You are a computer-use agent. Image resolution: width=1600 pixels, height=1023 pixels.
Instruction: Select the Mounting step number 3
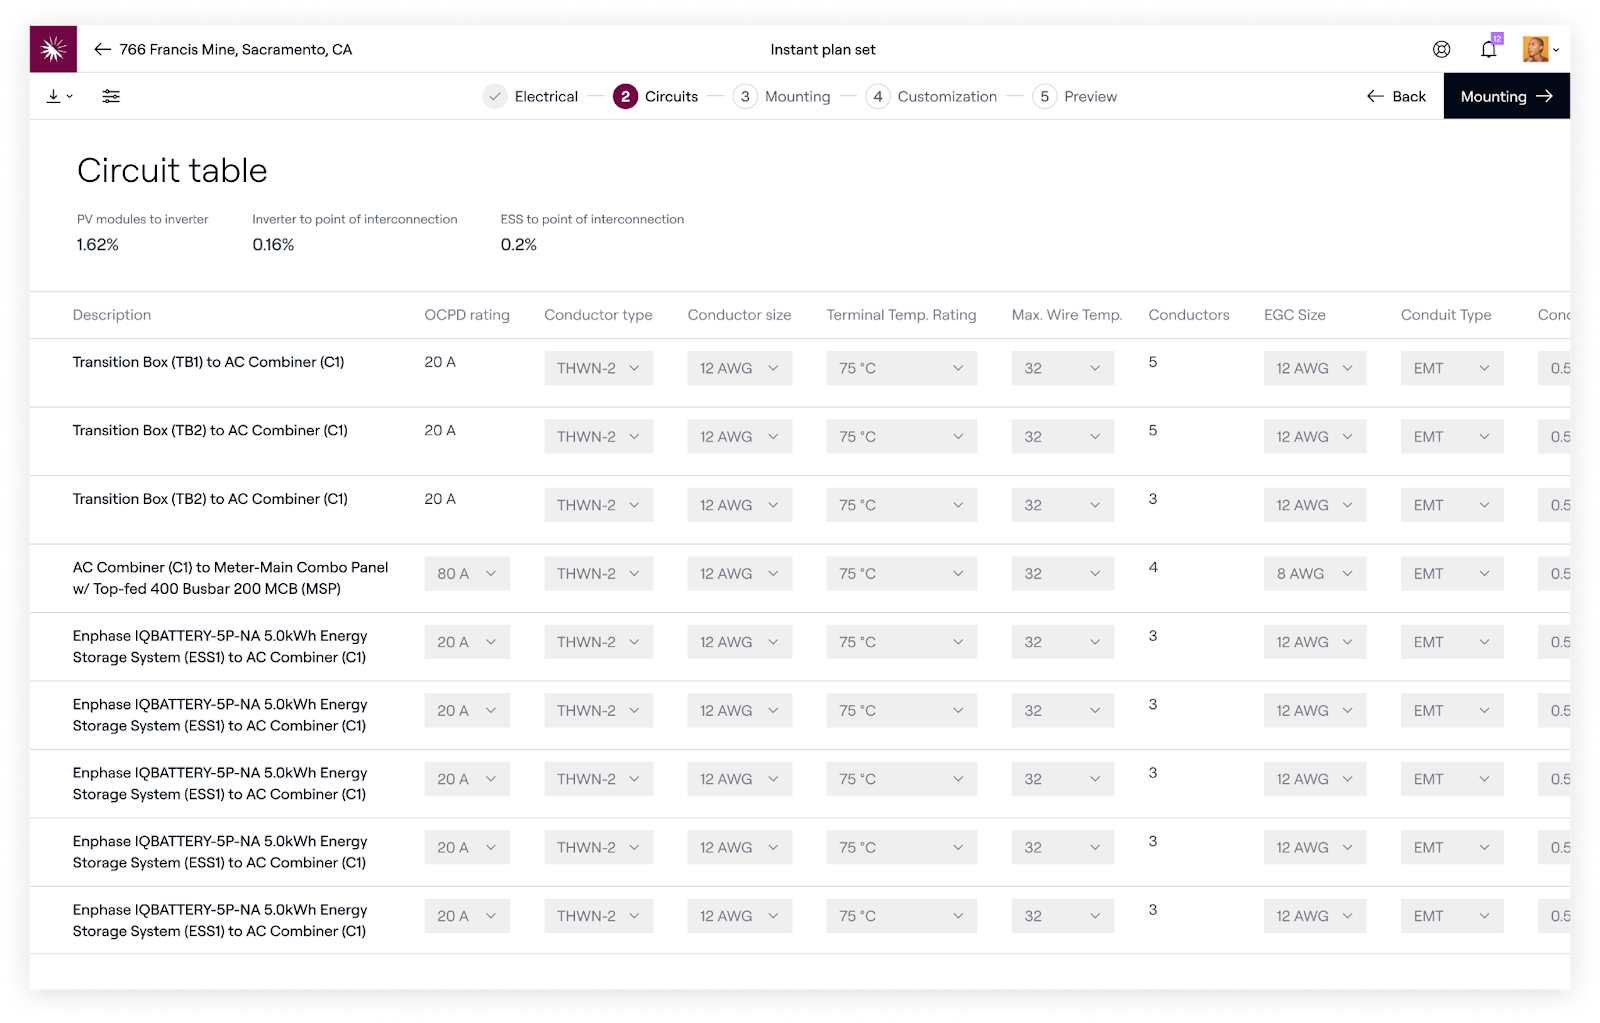pyautogui.click(x=745, y=96)
